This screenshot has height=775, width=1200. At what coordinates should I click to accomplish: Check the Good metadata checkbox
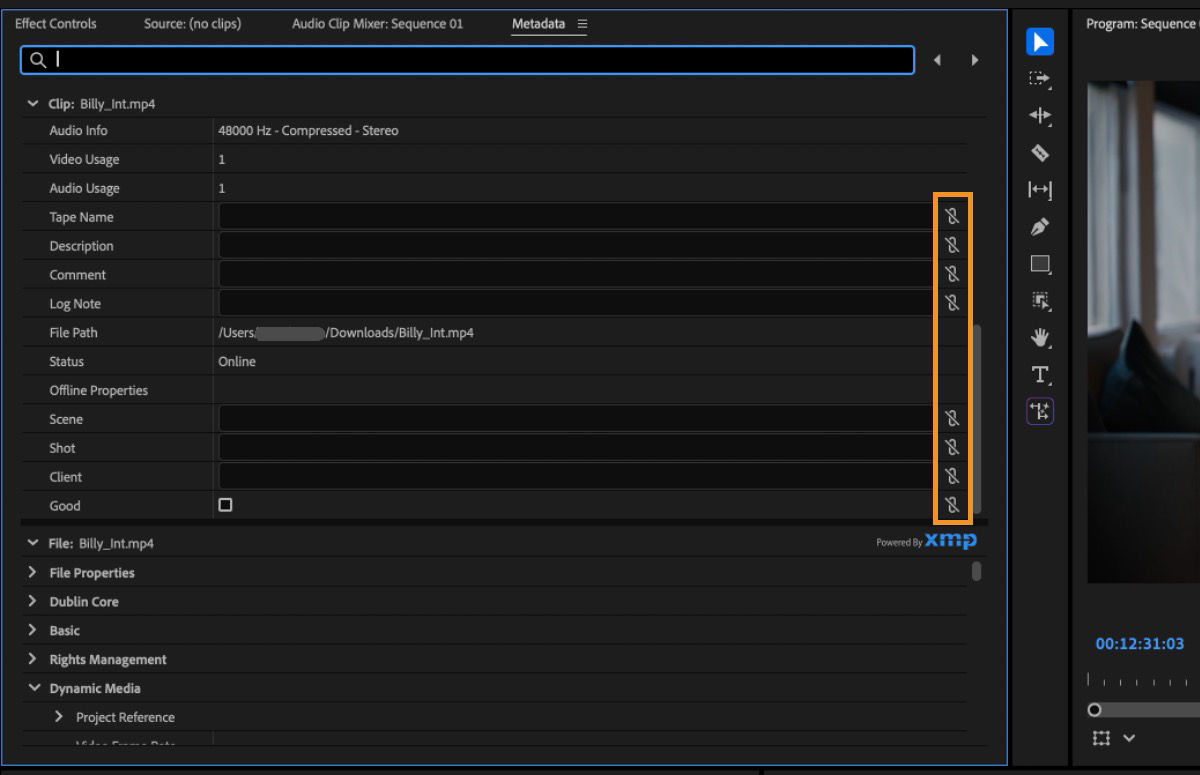tap(224, 504)
